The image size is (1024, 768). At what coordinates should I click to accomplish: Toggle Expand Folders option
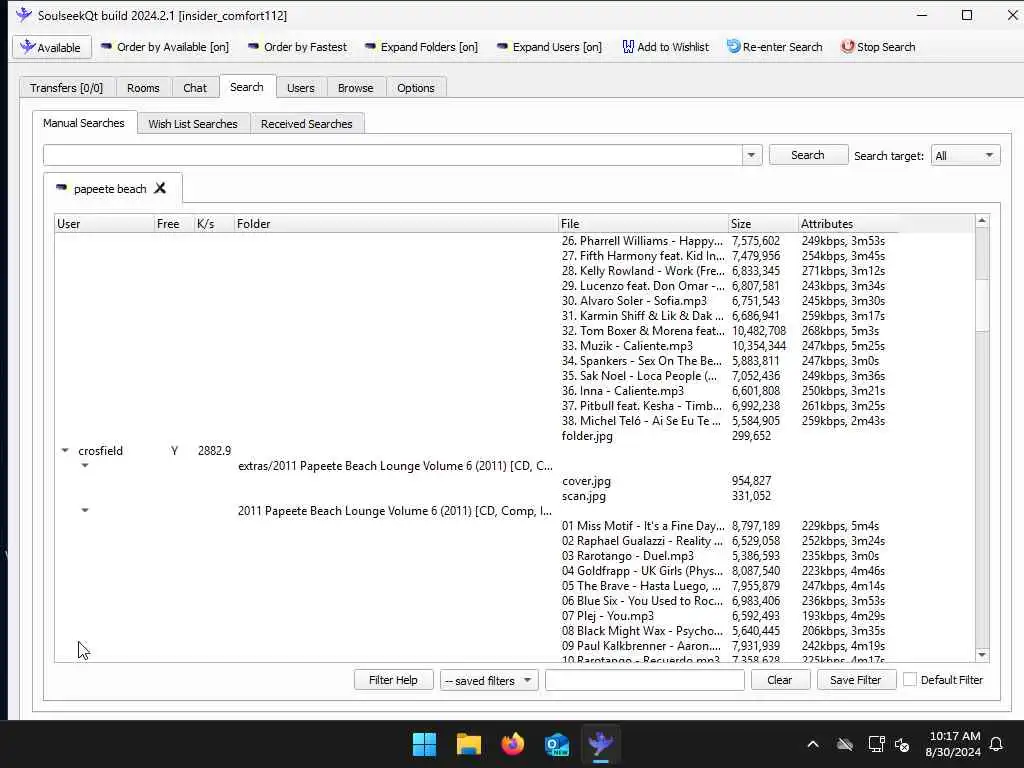(421, 47)
